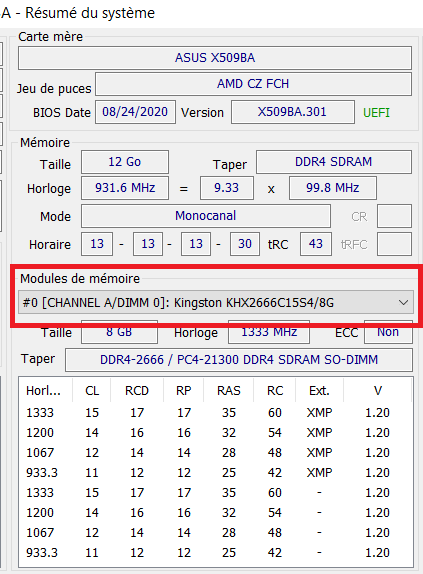Image resolution: width=423 pixels, height=574 pixels.
Task: Click the empty CR field
Action: click(394, 216)
